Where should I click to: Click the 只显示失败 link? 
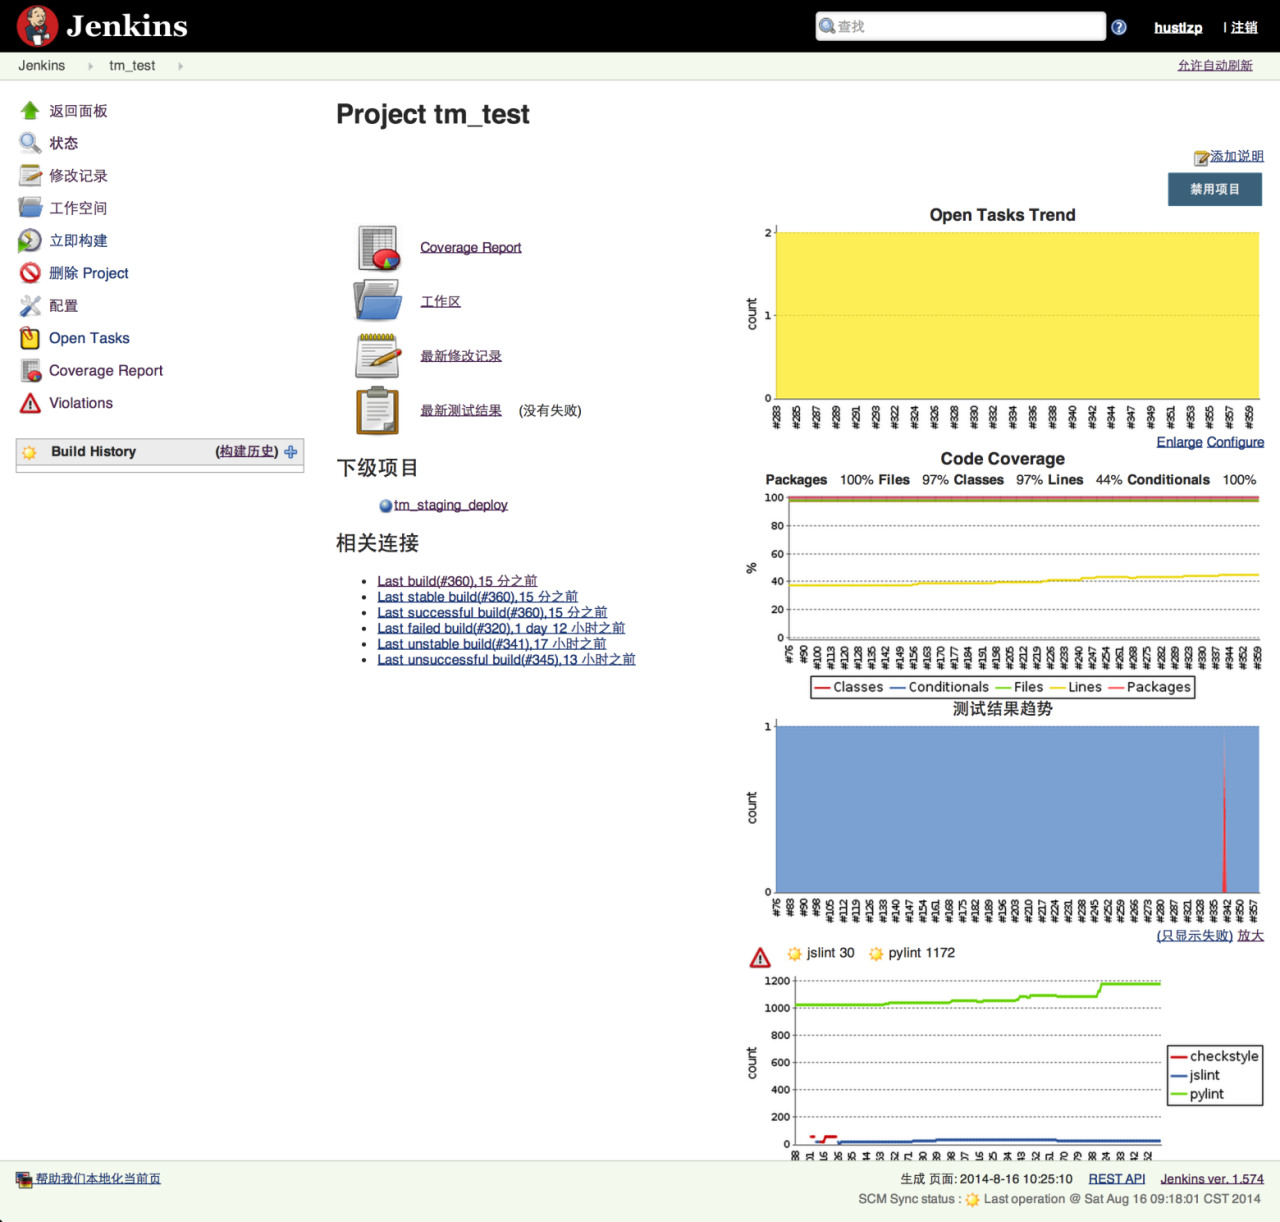tap(1194, 936)
